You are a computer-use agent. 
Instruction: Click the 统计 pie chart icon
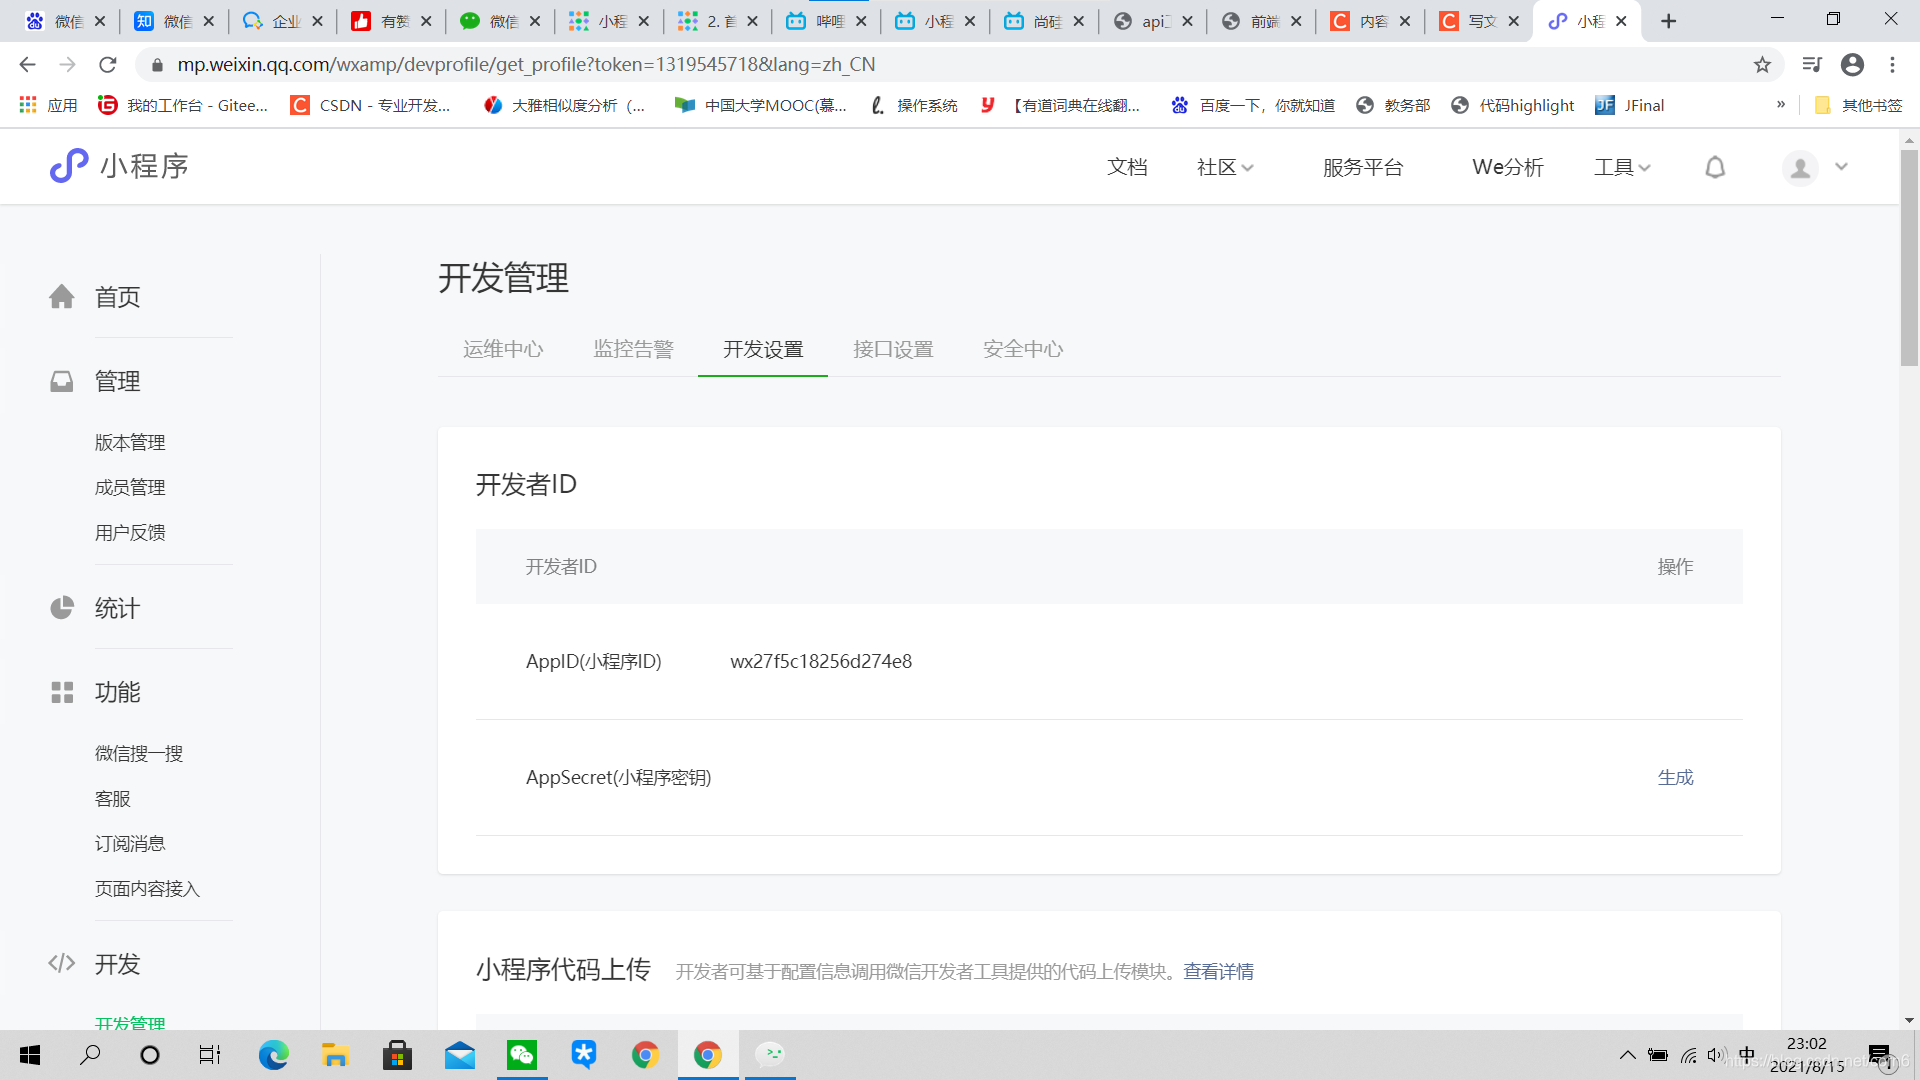pos(62,608)
